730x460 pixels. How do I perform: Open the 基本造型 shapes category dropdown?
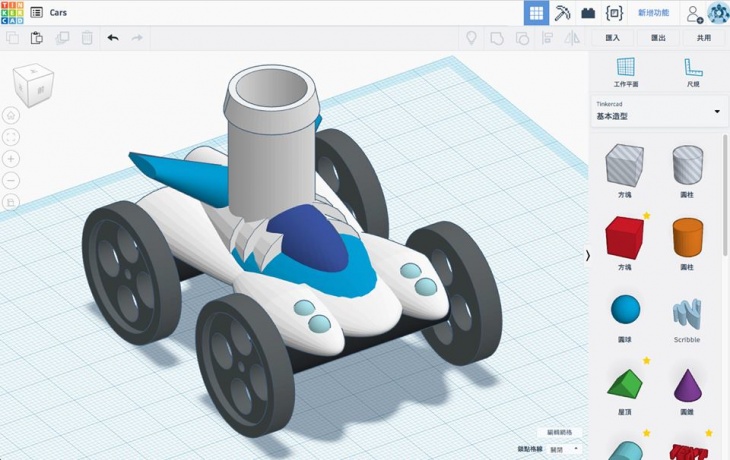click(657, 111)
